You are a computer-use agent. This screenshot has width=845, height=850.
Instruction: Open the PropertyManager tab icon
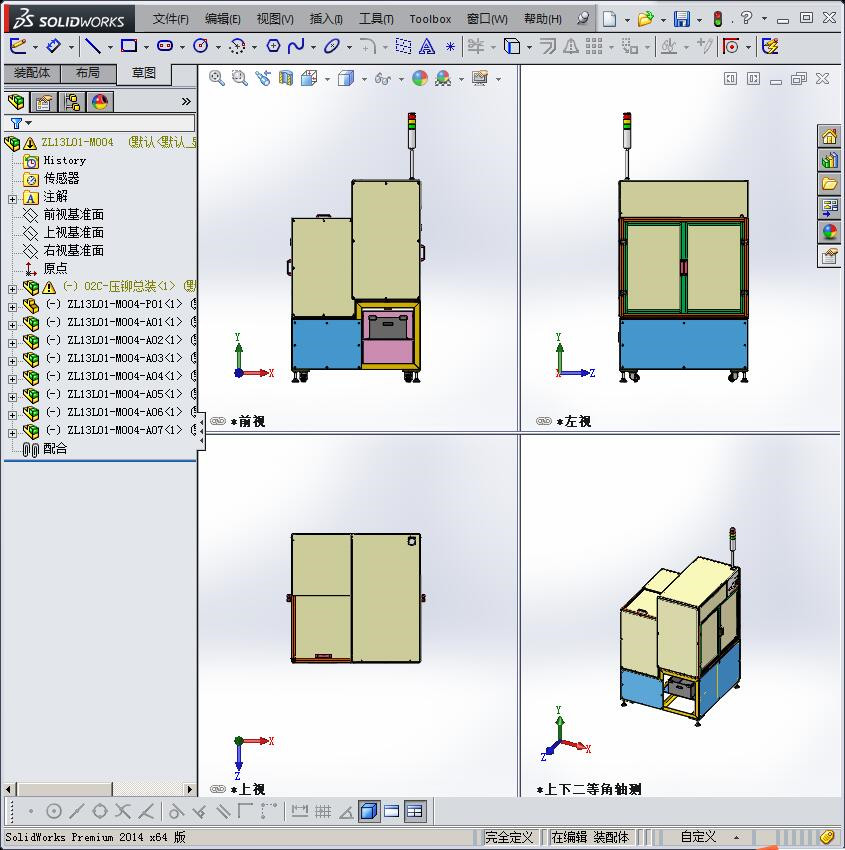point(44,102)
